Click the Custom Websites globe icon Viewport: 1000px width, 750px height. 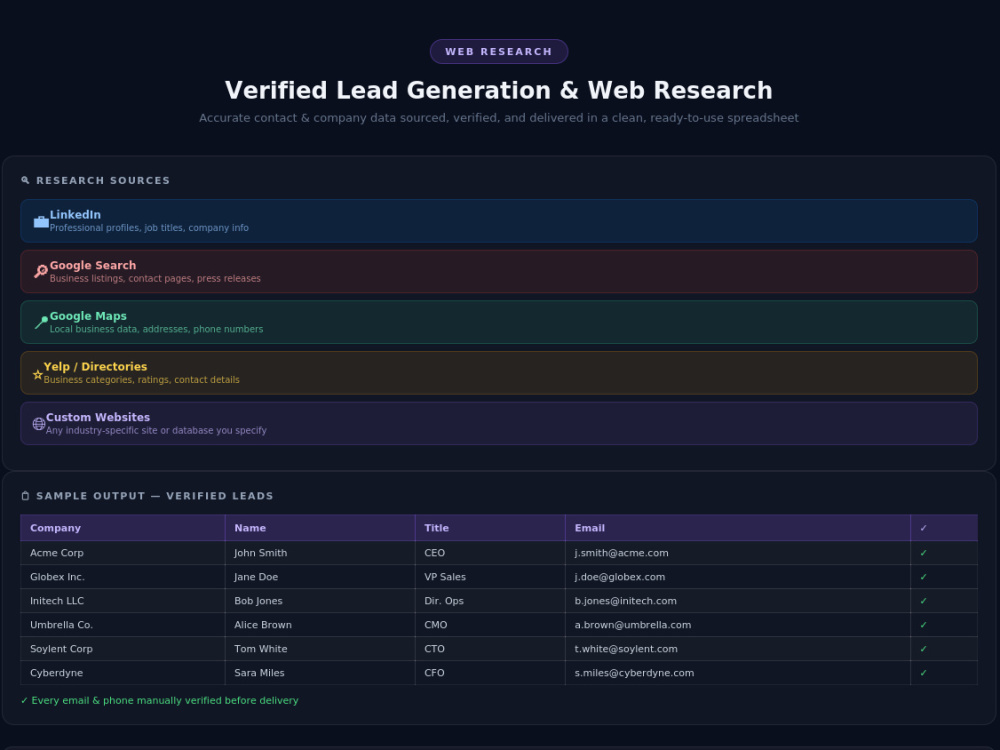[39, 423]
